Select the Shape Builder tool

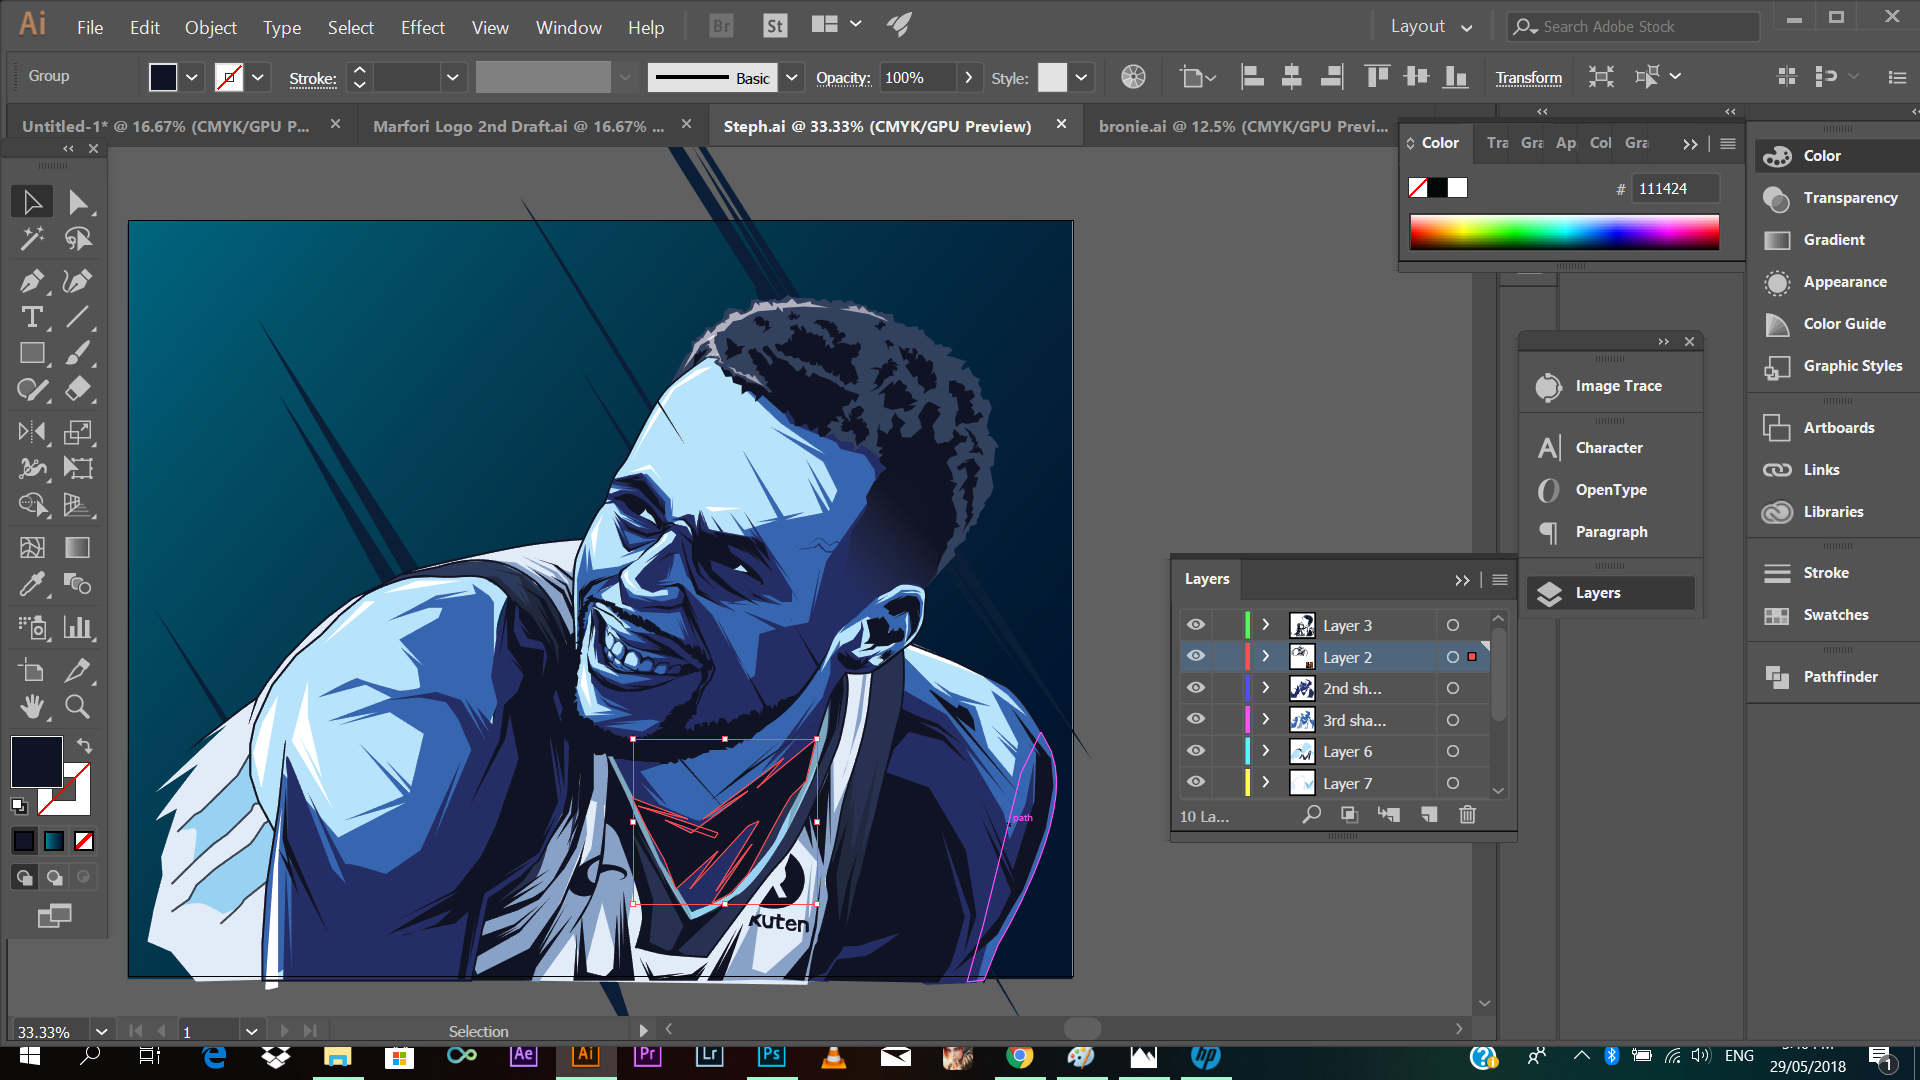coord(32,505)
